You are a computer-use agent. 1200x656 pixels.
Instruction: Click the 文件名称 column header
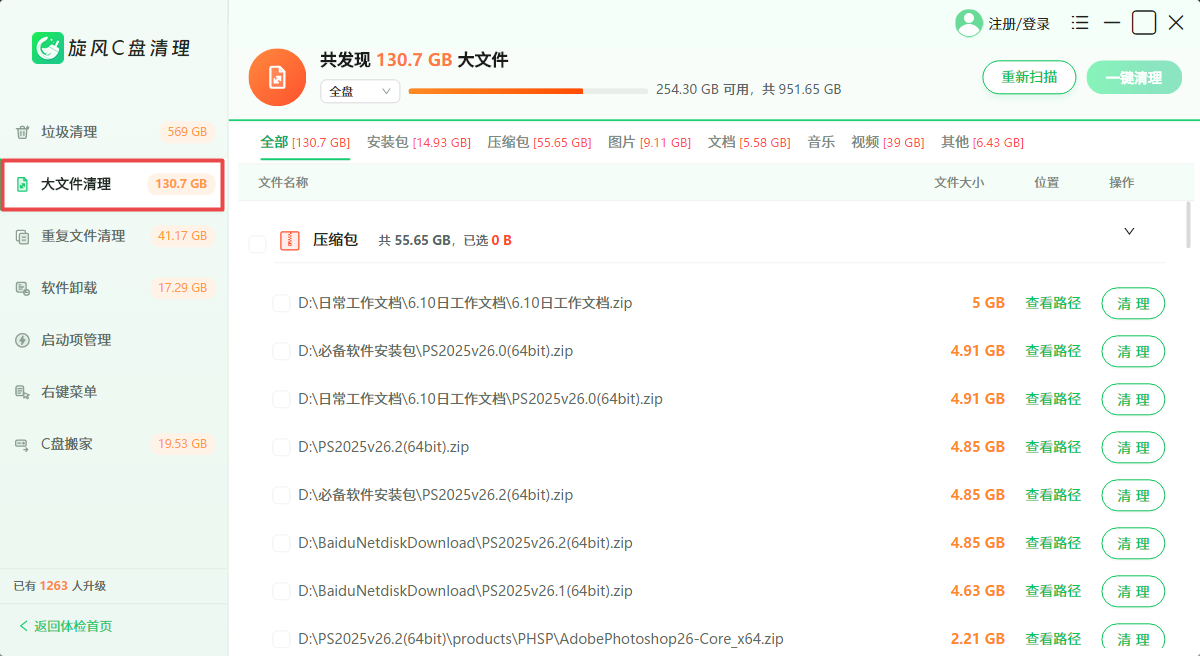[283, 182]
